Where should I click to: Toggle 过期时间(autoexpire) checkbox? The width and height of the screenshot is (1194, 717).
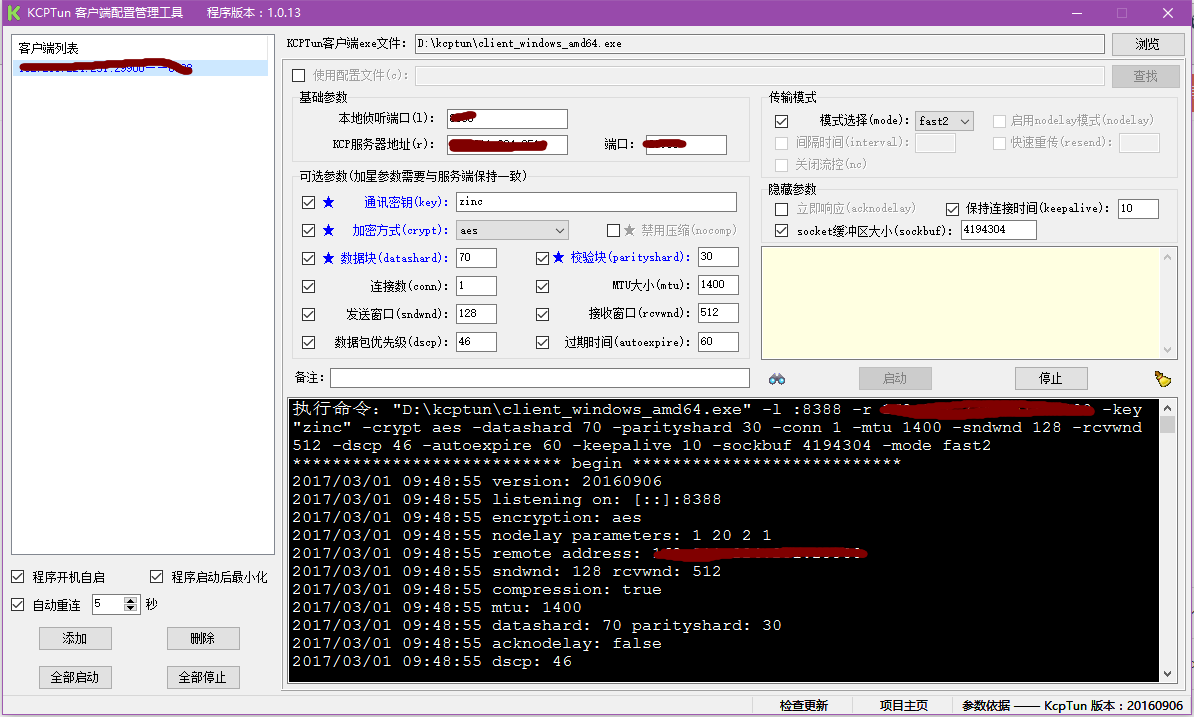(542, 343)
